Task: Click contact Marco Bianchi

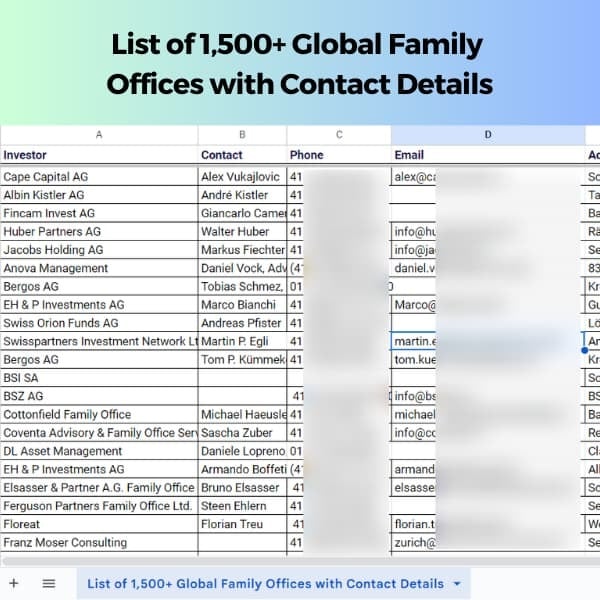Action: (242, 305)
